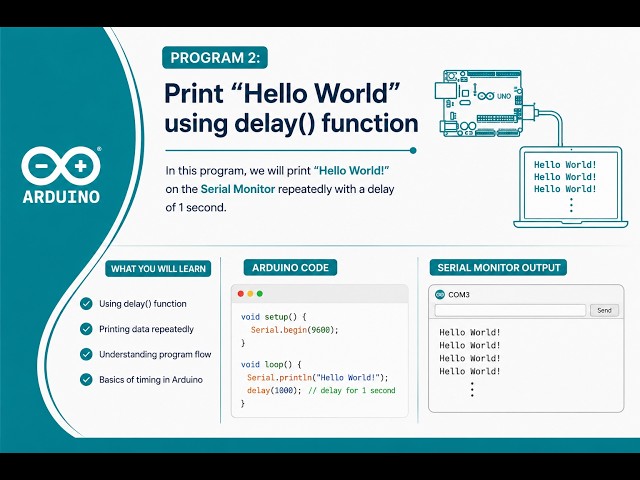Click the comment // delay for 1 second

click(352, 391)
